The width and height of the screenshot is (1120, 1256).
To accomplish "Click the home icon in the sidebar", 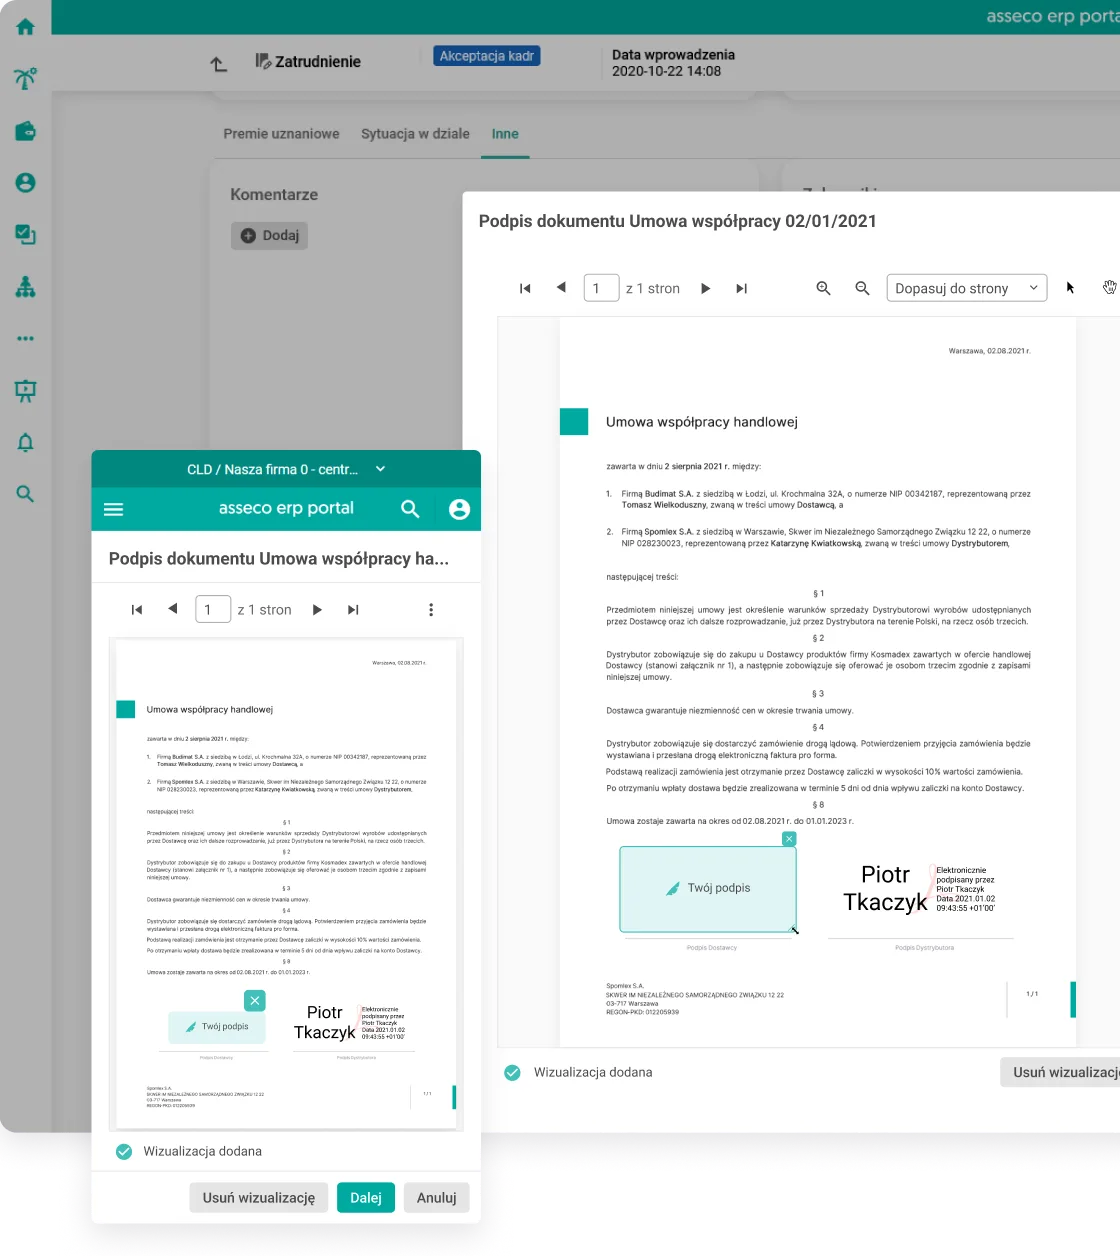I will tap(26, 27).
